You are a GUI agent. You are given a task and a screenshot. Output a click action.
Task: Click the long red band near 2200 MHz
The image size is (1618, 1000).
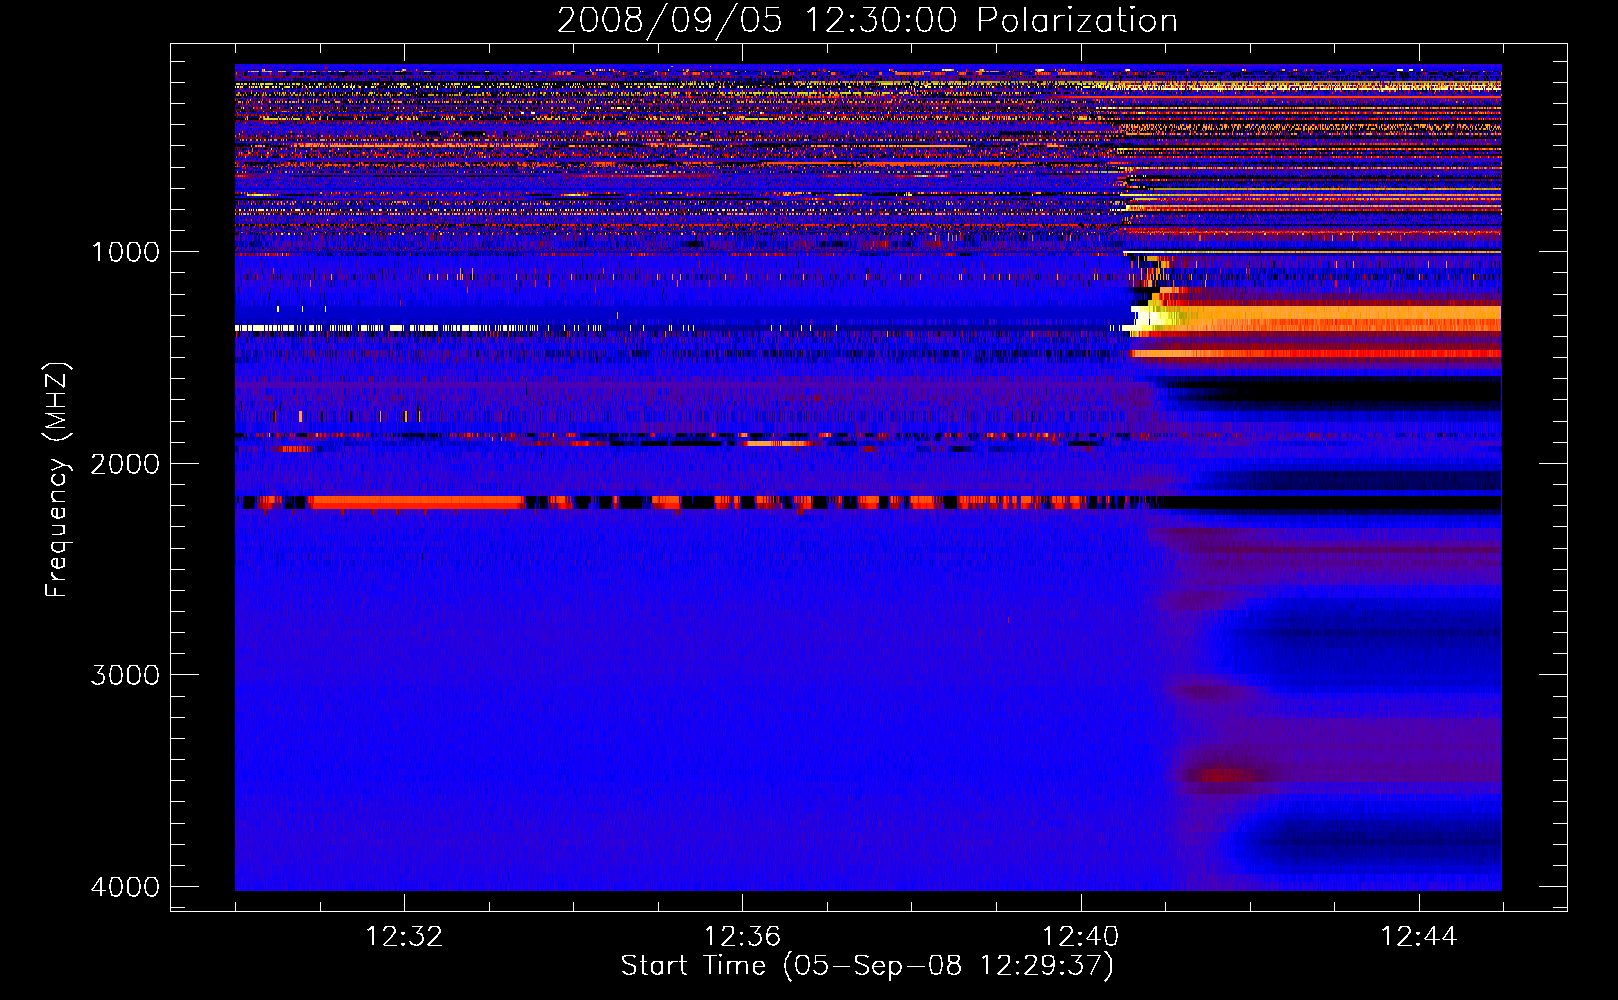[416, 502]
